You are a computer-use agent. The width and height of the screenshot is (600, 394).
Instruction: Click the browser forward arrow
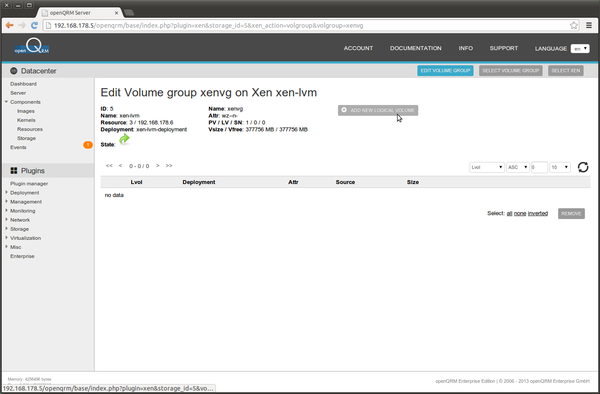[x=22, y=25]
